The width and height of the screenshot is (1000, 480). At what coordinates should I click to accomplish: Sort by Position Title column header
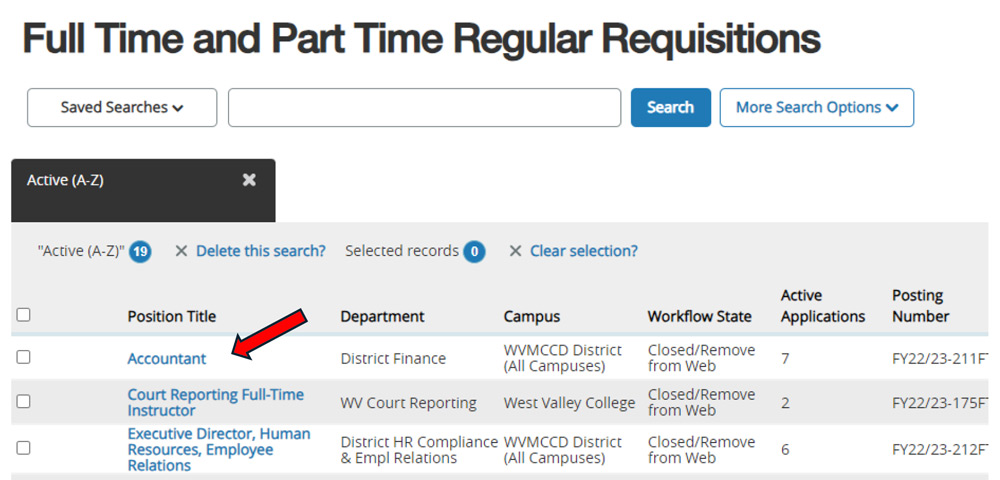[172, 316]
